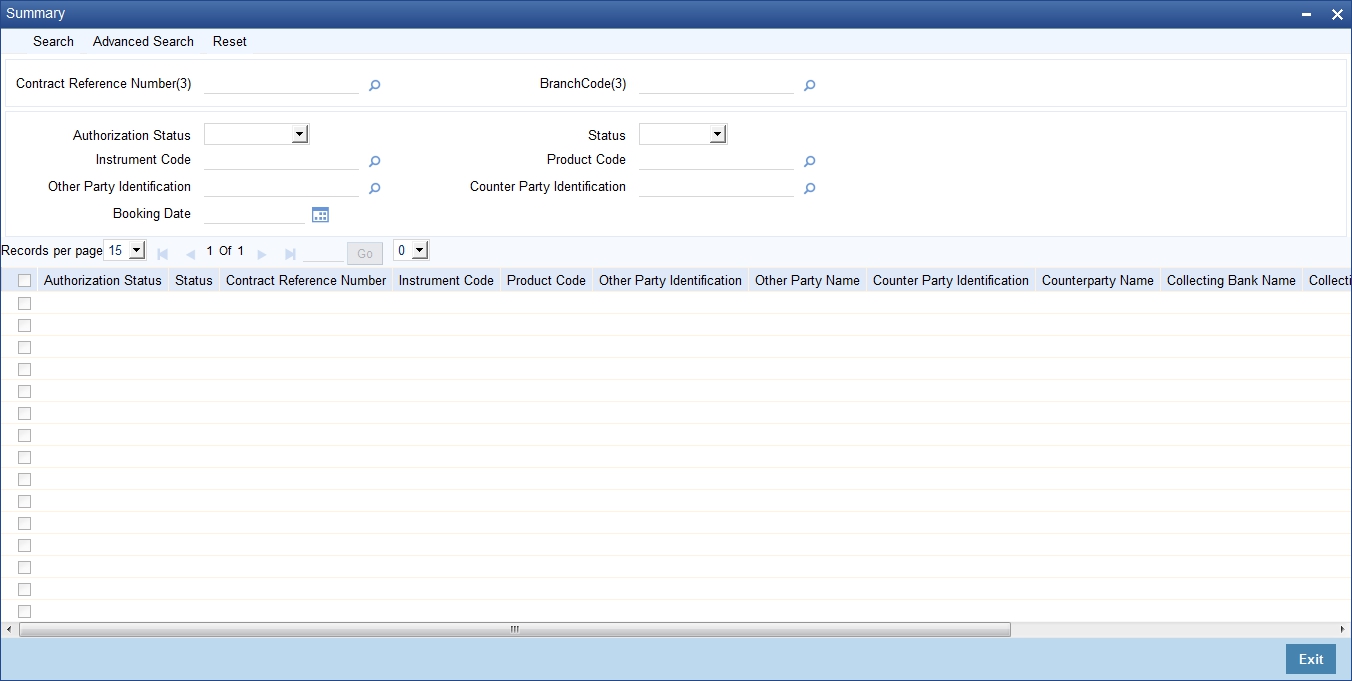
Task: Close the Summary window
Action: point(1337,14)
